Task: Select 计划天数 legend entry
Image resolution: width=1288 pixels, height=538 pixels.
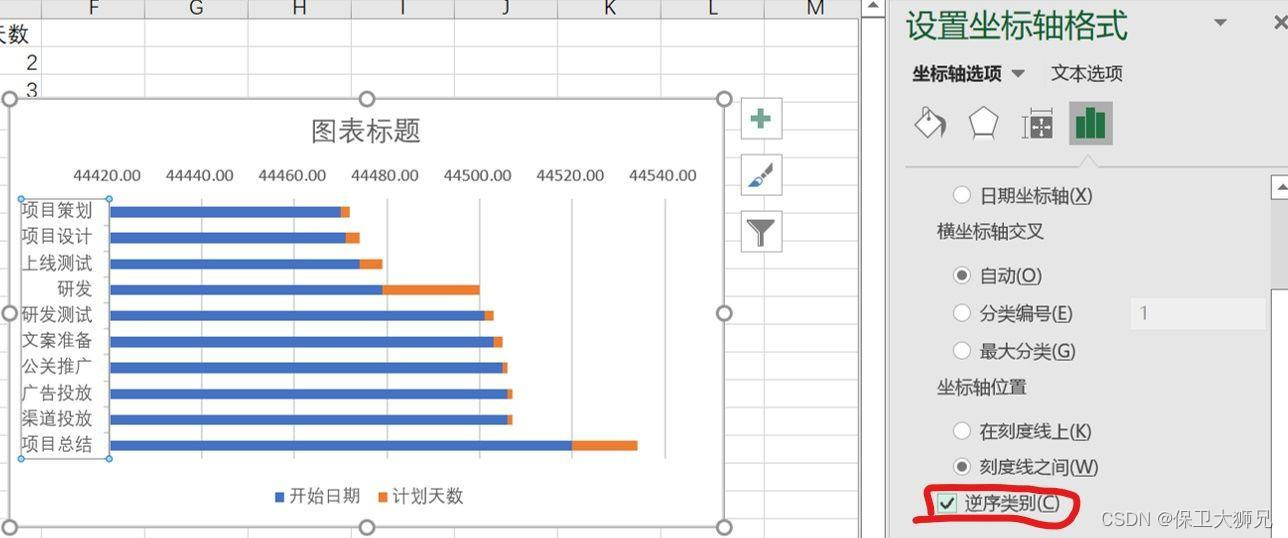Action: (421, 496)
